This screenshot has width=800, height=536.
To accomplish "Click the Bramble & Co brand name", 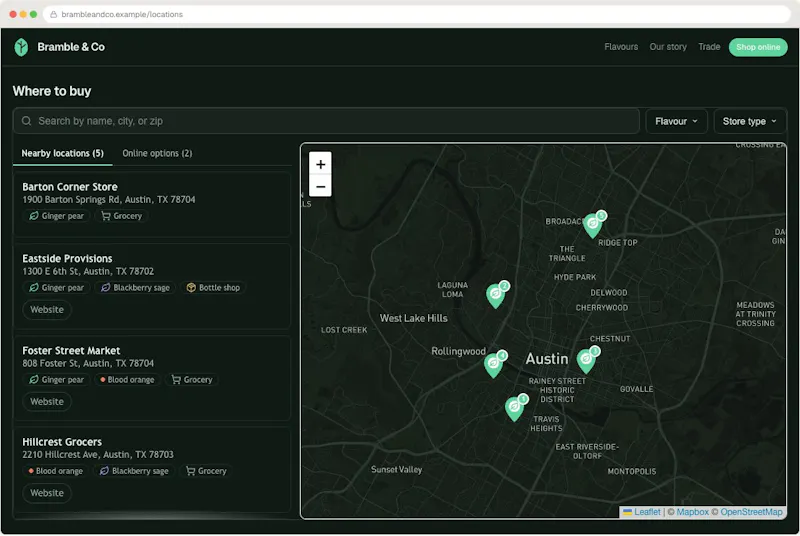I will [x=71, y=47].
